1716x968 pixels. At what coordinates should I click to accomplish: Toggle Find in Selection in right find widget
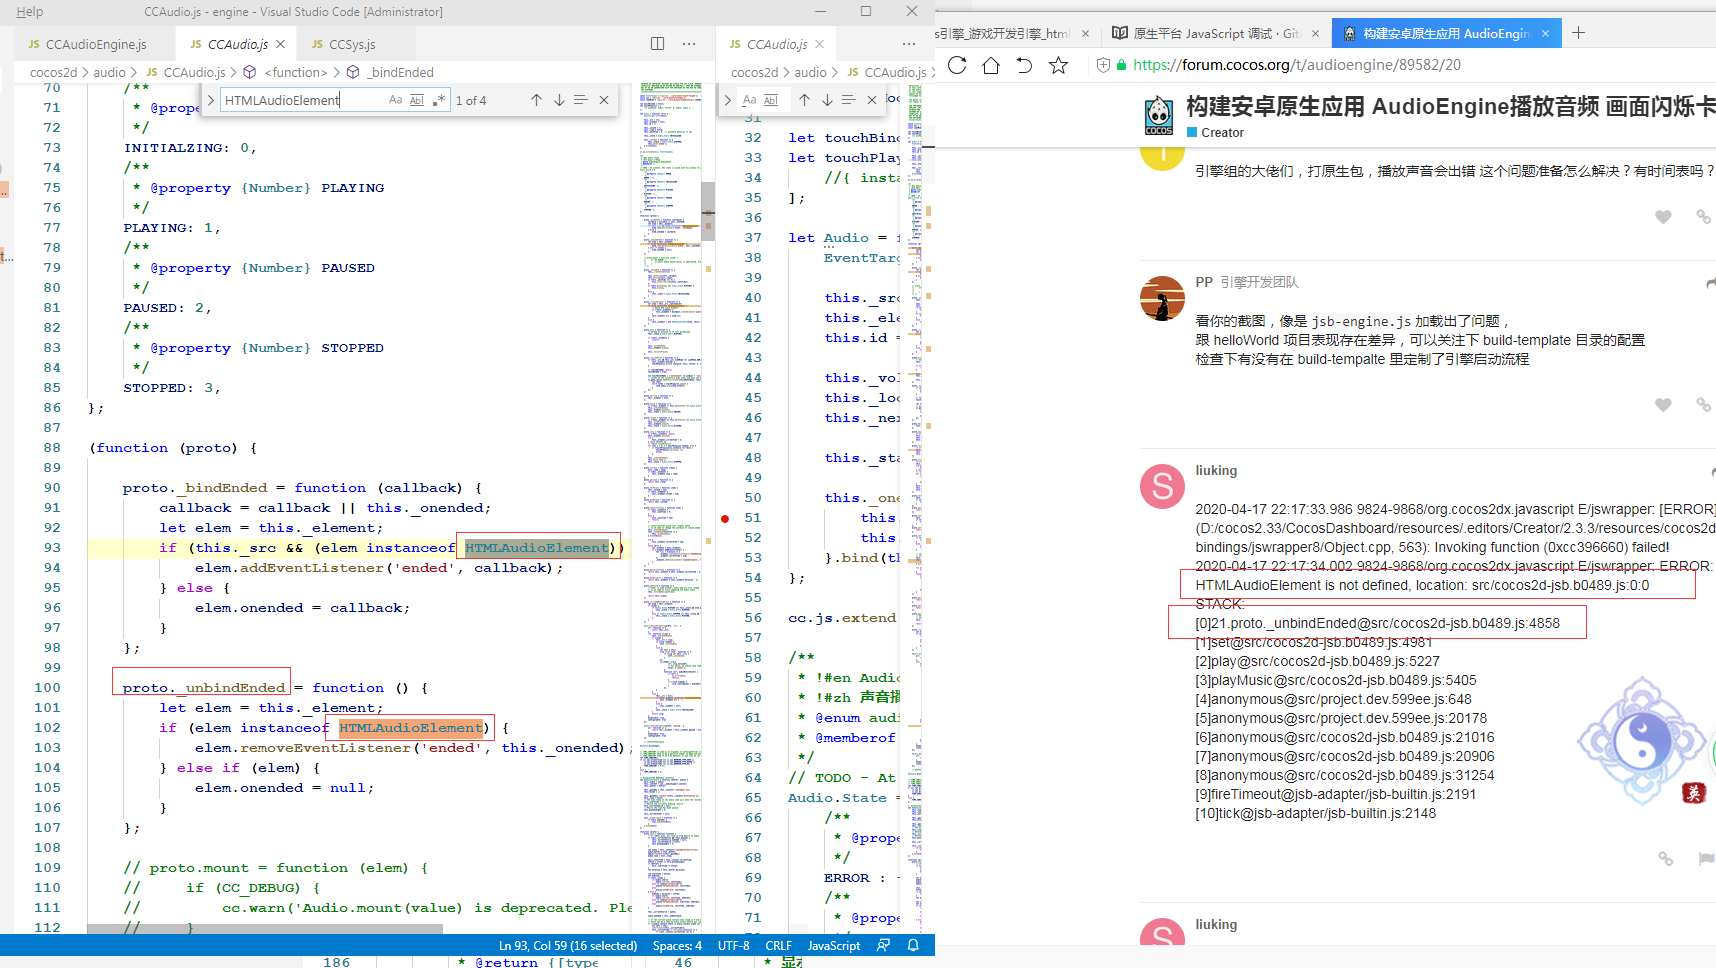pos(849,100)
